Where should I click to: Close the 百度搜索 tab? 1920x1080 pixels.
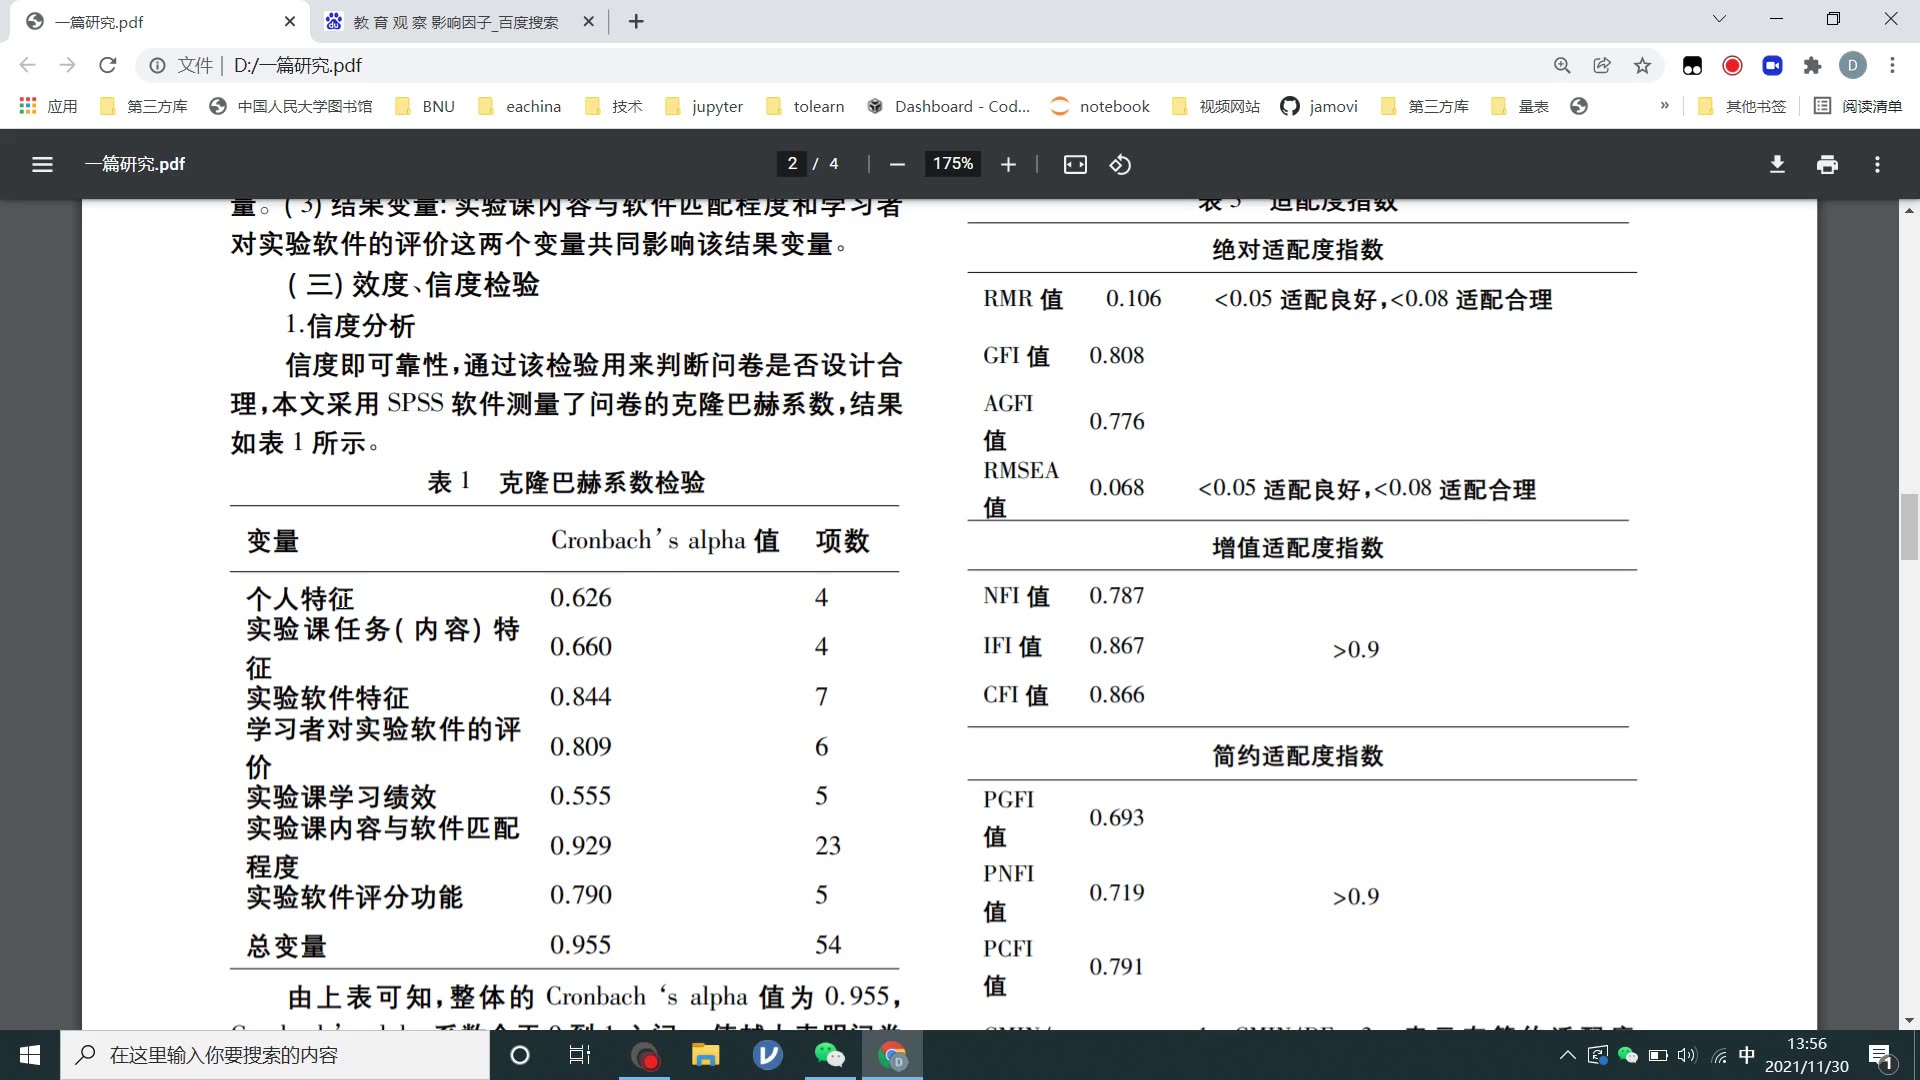click(x=588, y=21)
